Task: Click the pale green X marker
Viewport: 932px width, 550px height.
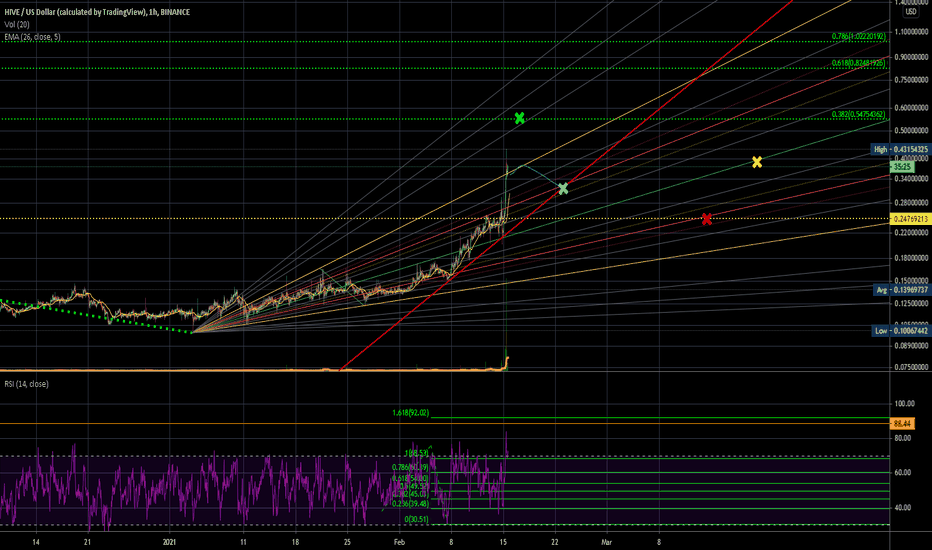Action: coord(563,188)
